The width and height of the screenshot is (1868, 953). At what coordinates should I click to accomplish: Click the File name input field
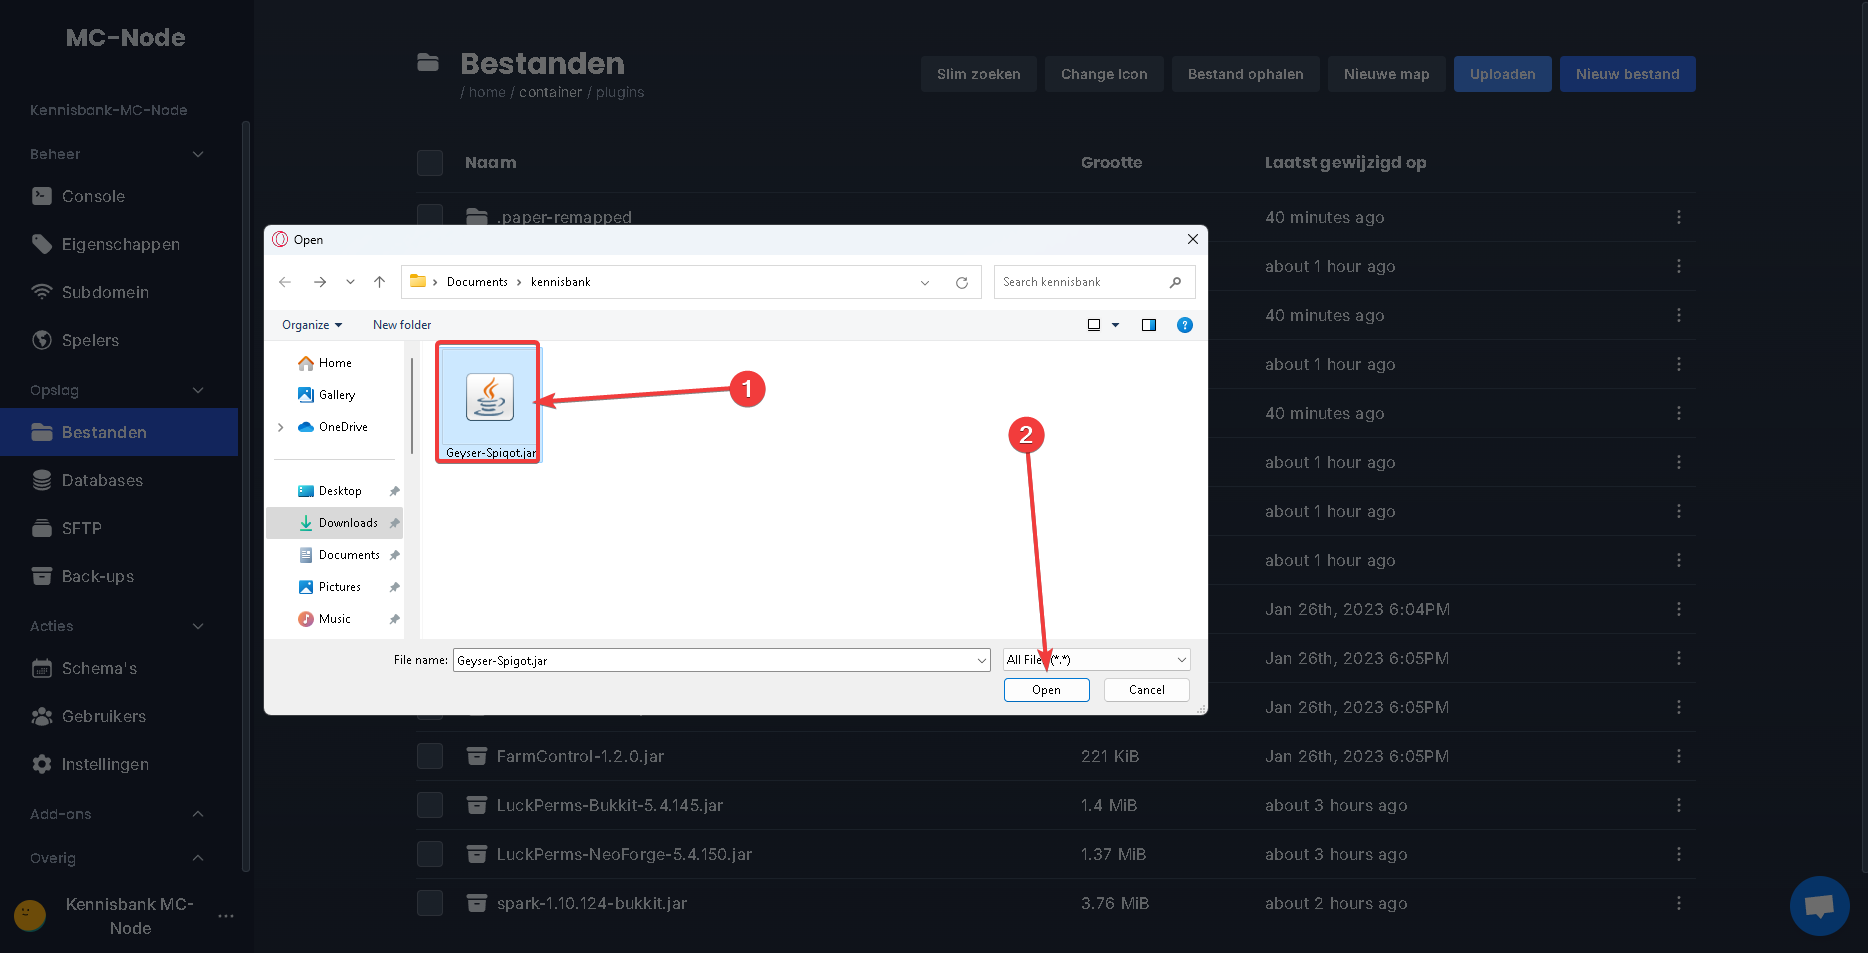click(714, 660)
